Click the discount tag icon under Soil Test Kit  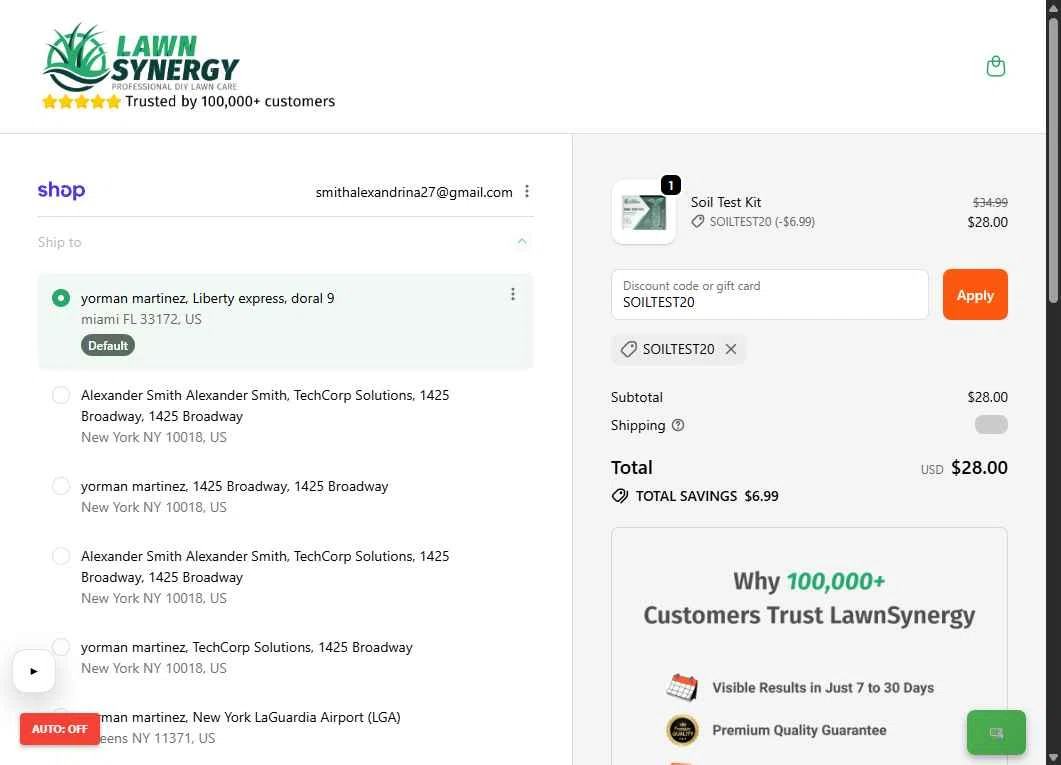[698, 221]
